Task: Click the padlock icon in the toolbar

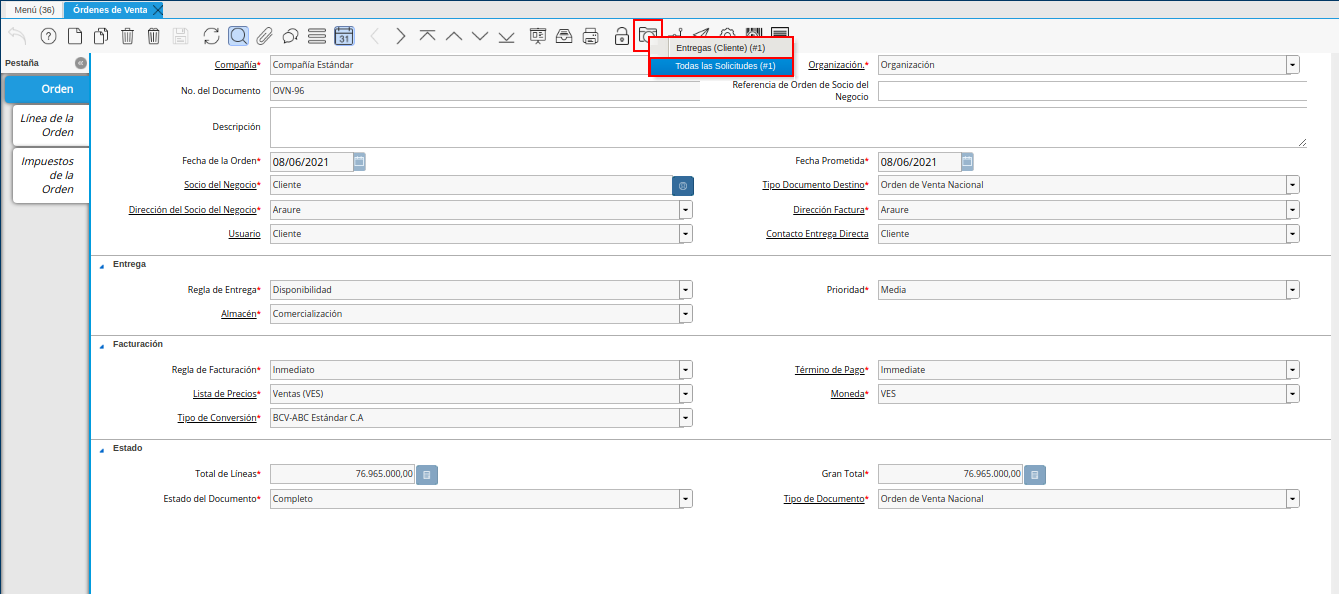Action: (621, 36)
